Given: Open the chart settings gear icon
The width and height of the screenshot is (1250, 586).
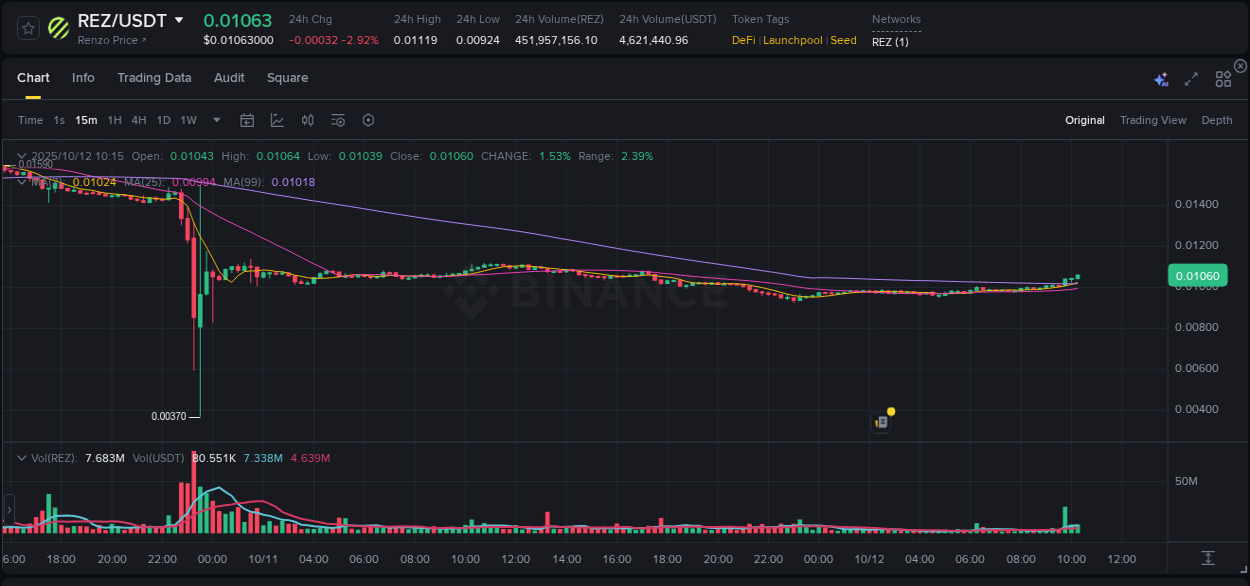Looking at the screenshot, I should (368, 120).
